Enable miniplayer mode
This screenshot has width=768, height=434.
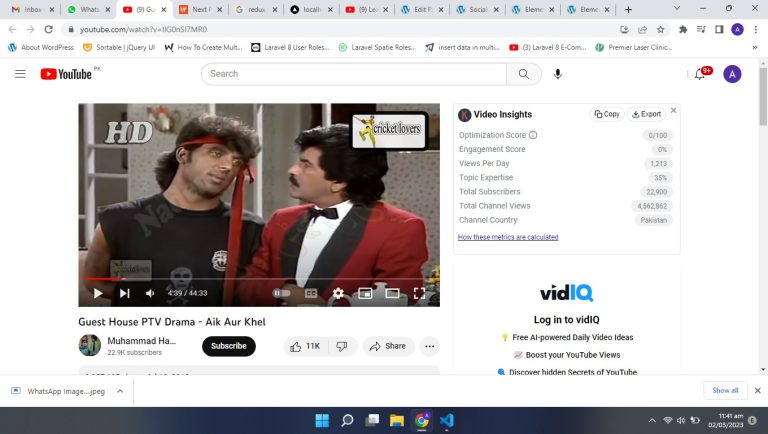365,293
